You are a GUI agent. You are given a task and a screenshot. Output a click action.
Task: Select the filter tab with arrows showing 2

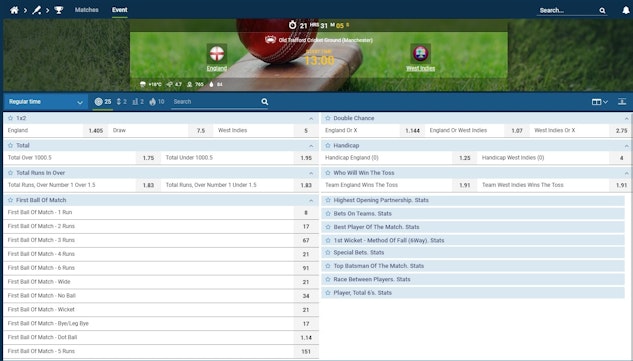(x=122, y=102)
